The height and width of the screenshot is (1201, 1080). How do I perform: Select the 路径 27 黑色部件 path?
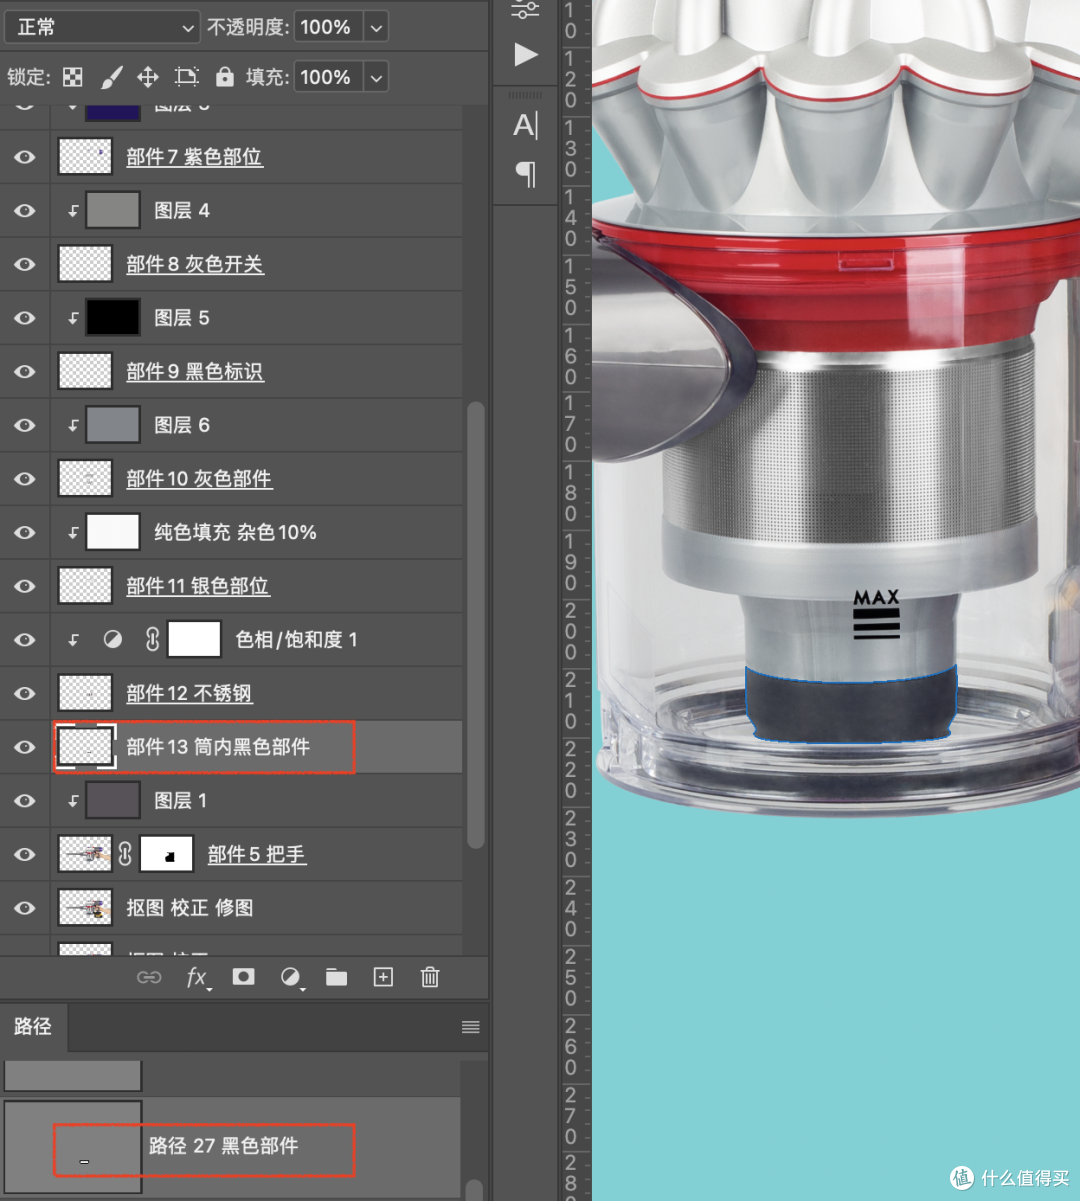tap(231, 1146)
